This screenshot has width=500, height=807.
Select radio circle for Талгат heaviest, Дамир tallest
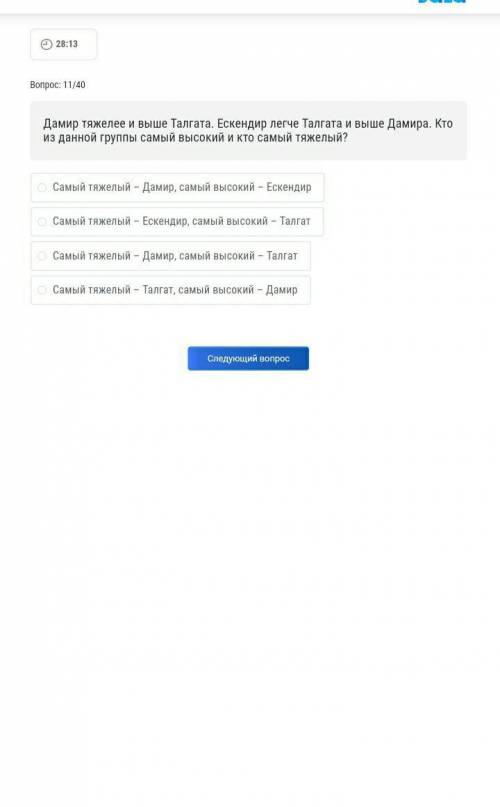[x=42, y=290]
